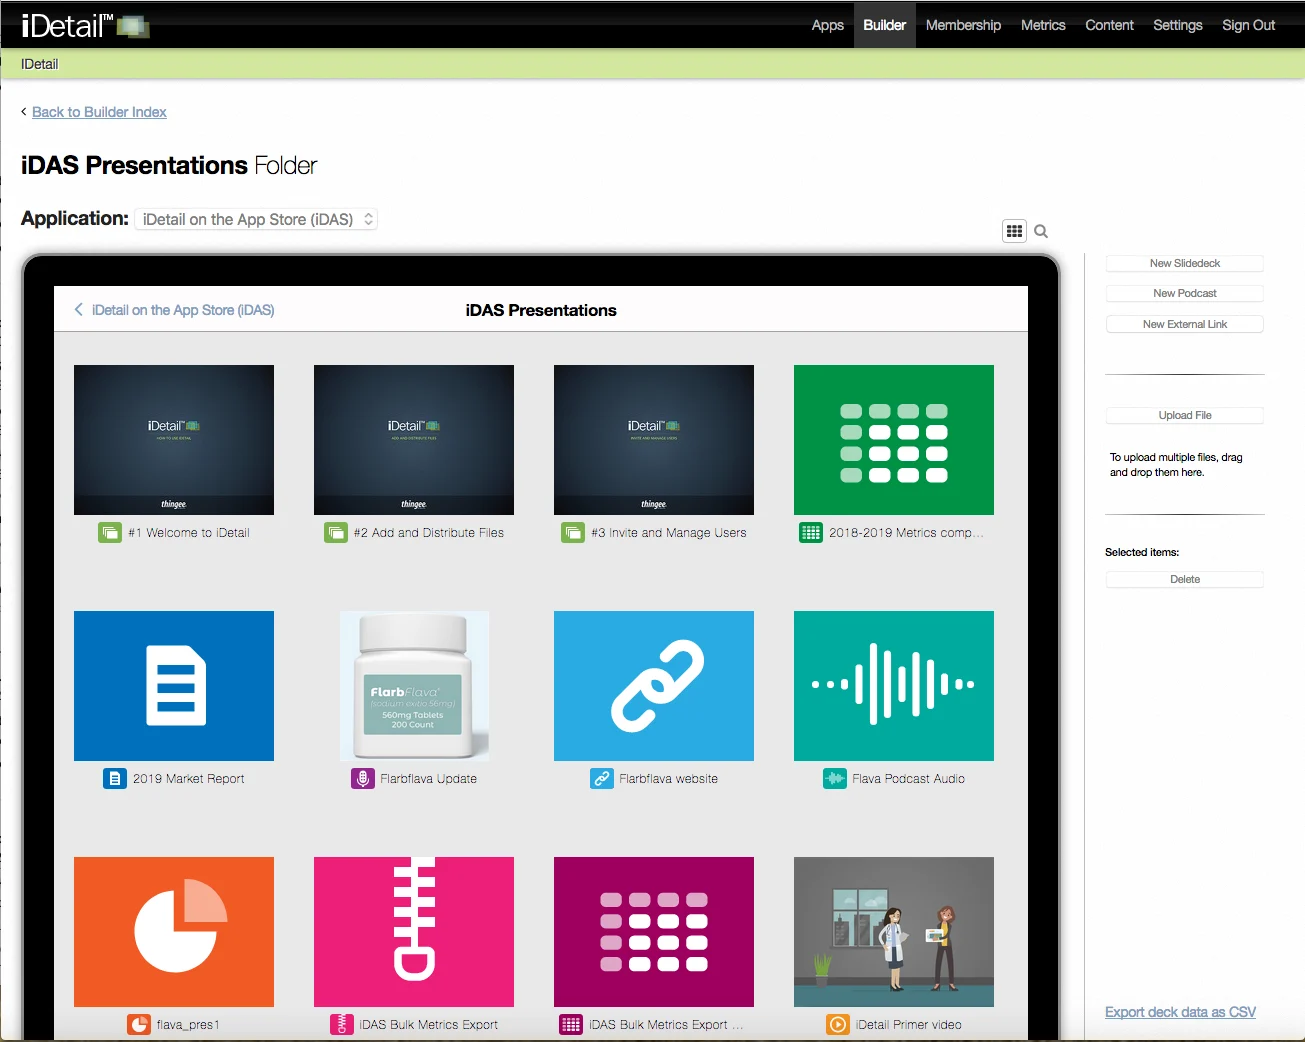Image resolution: width=1305 pixels, height=1042 pixels.
Task: Select the #1 Welcome to iDetail thumbnail
Action: pos(174,440)
